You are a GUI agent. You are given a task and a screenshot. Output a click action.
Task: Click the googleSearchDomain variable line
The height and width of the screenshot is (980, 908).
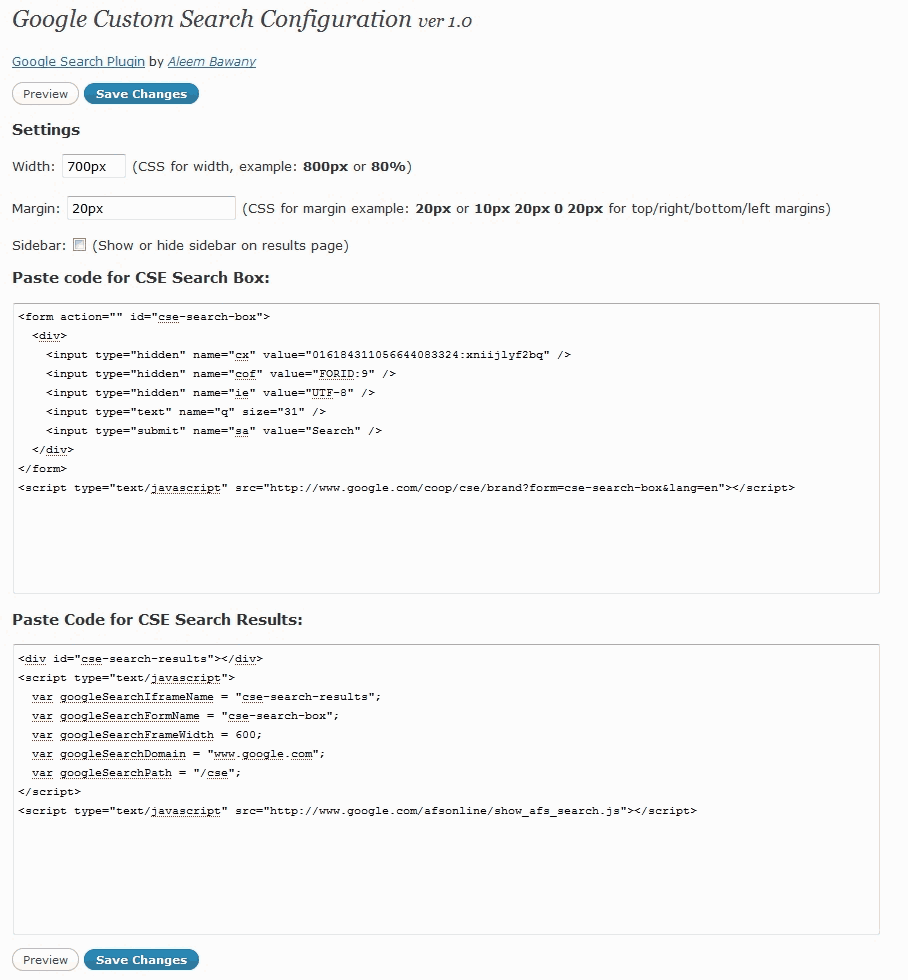pyautogui.click(x=178, y=754)
